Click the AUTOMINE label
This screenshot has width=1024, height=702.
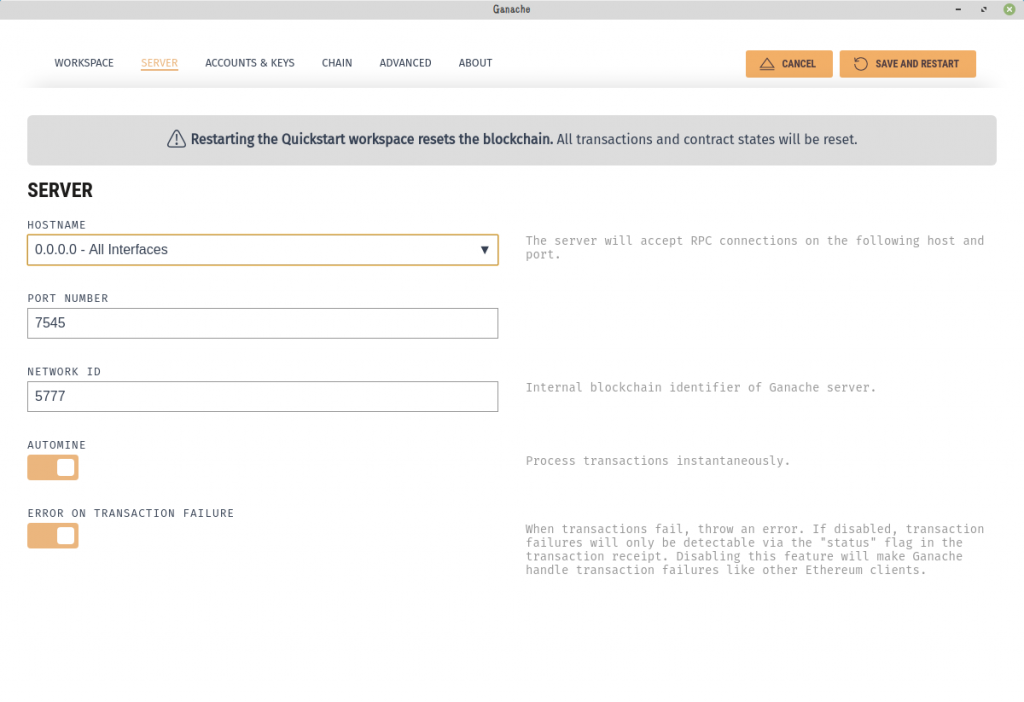click(57, 445)
